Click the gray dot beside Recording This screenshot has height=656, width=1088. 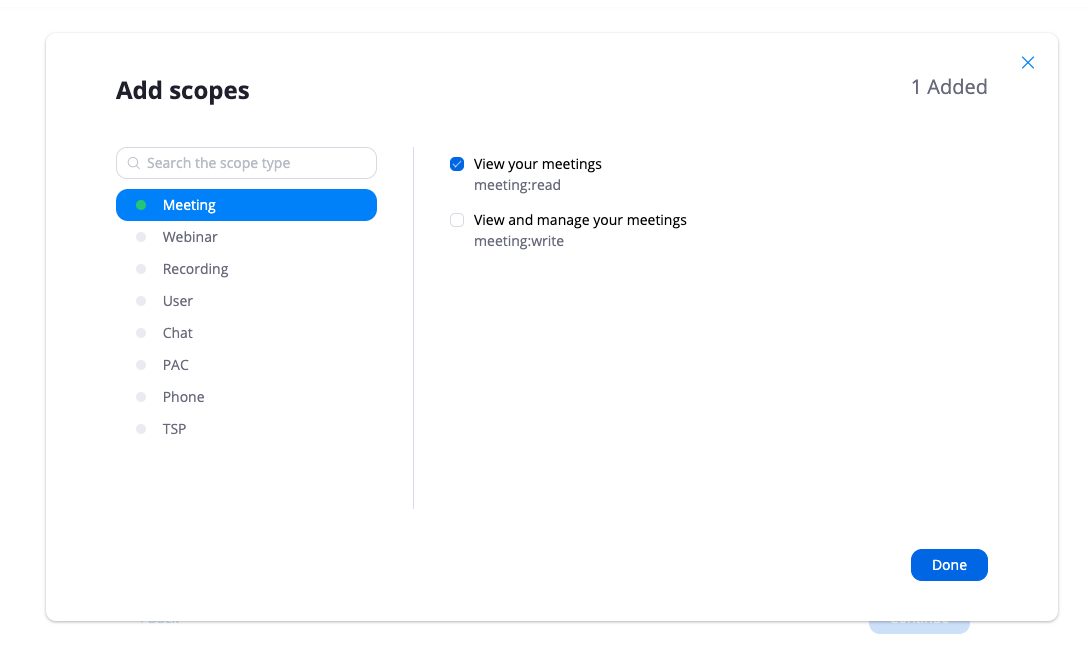(x=141, y=269)
